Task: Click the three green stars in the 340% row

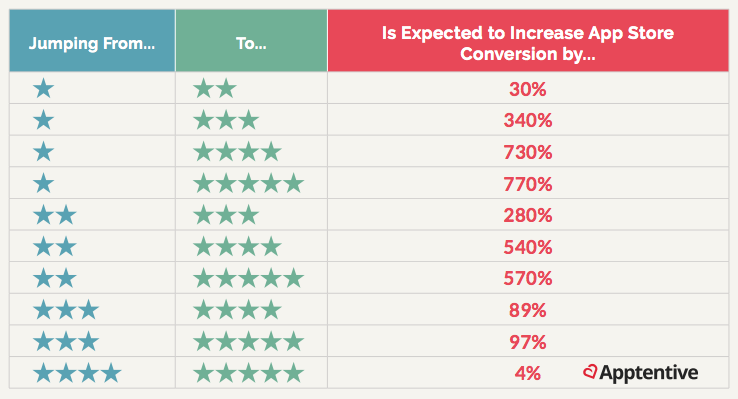Action: 226,120
